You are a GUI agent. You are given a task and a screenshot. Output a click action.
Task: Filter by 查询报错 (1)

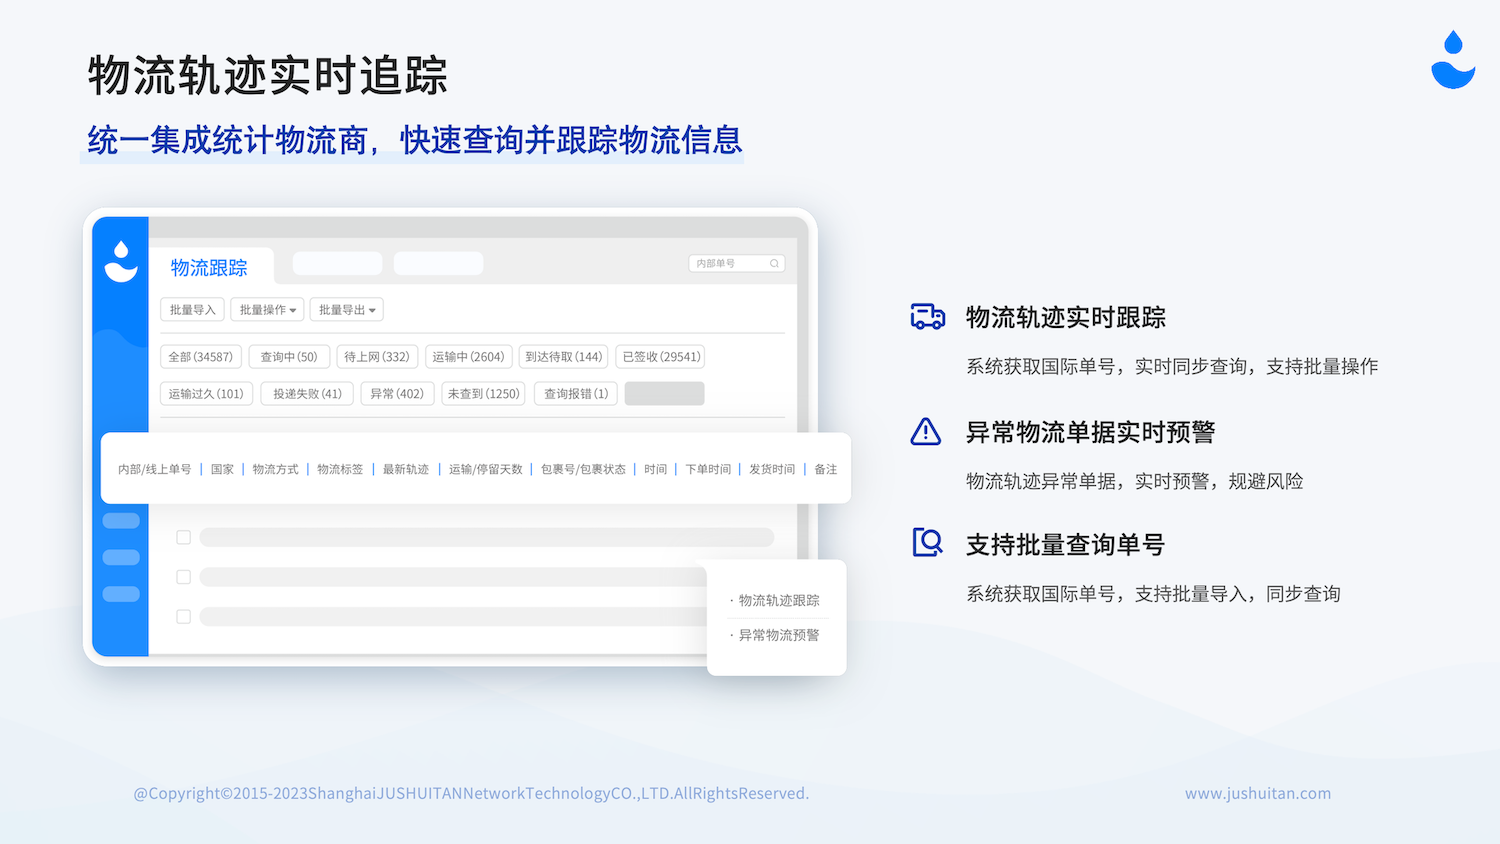576,394
